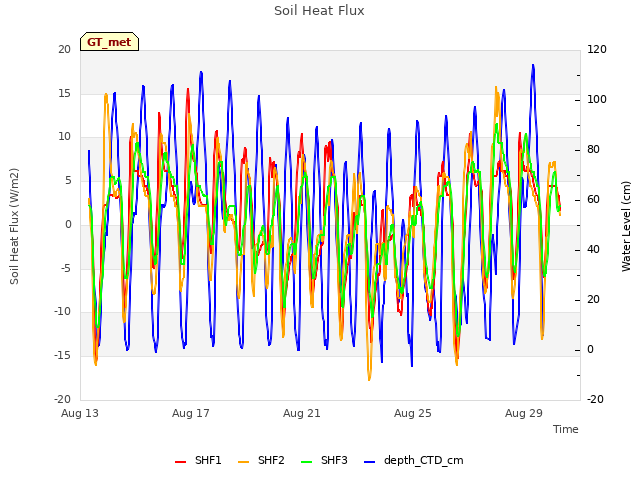Click the right axis value 100
This screenshot has width=640, height=480.
[597, 100]
